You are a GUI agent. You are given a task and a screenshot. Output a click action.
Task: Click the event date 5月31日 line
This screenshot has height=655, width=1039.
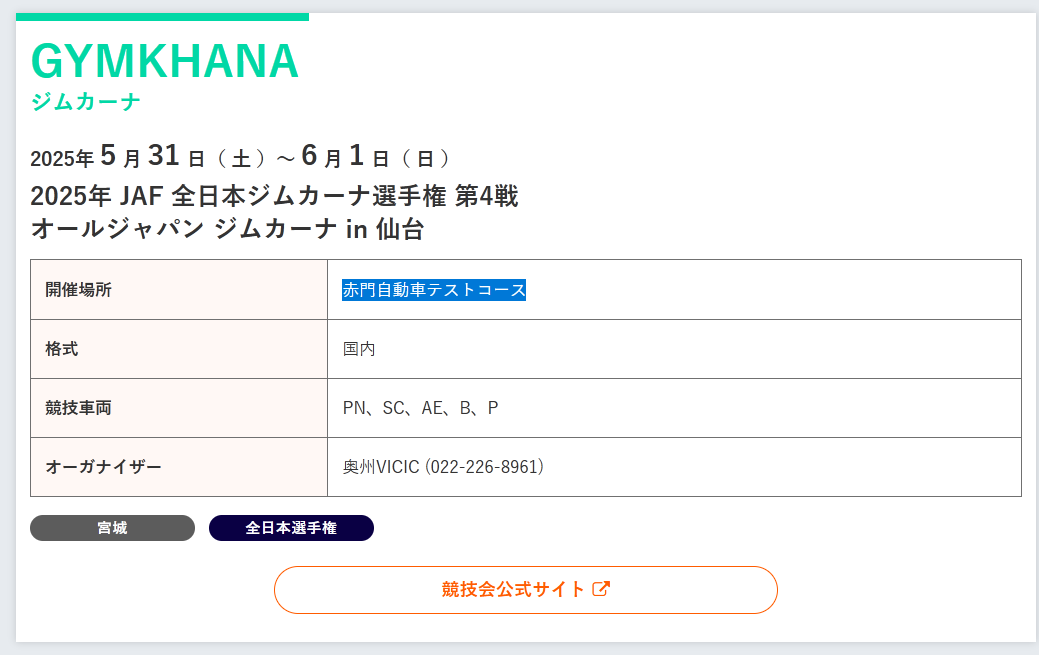(x=241, y=156)
